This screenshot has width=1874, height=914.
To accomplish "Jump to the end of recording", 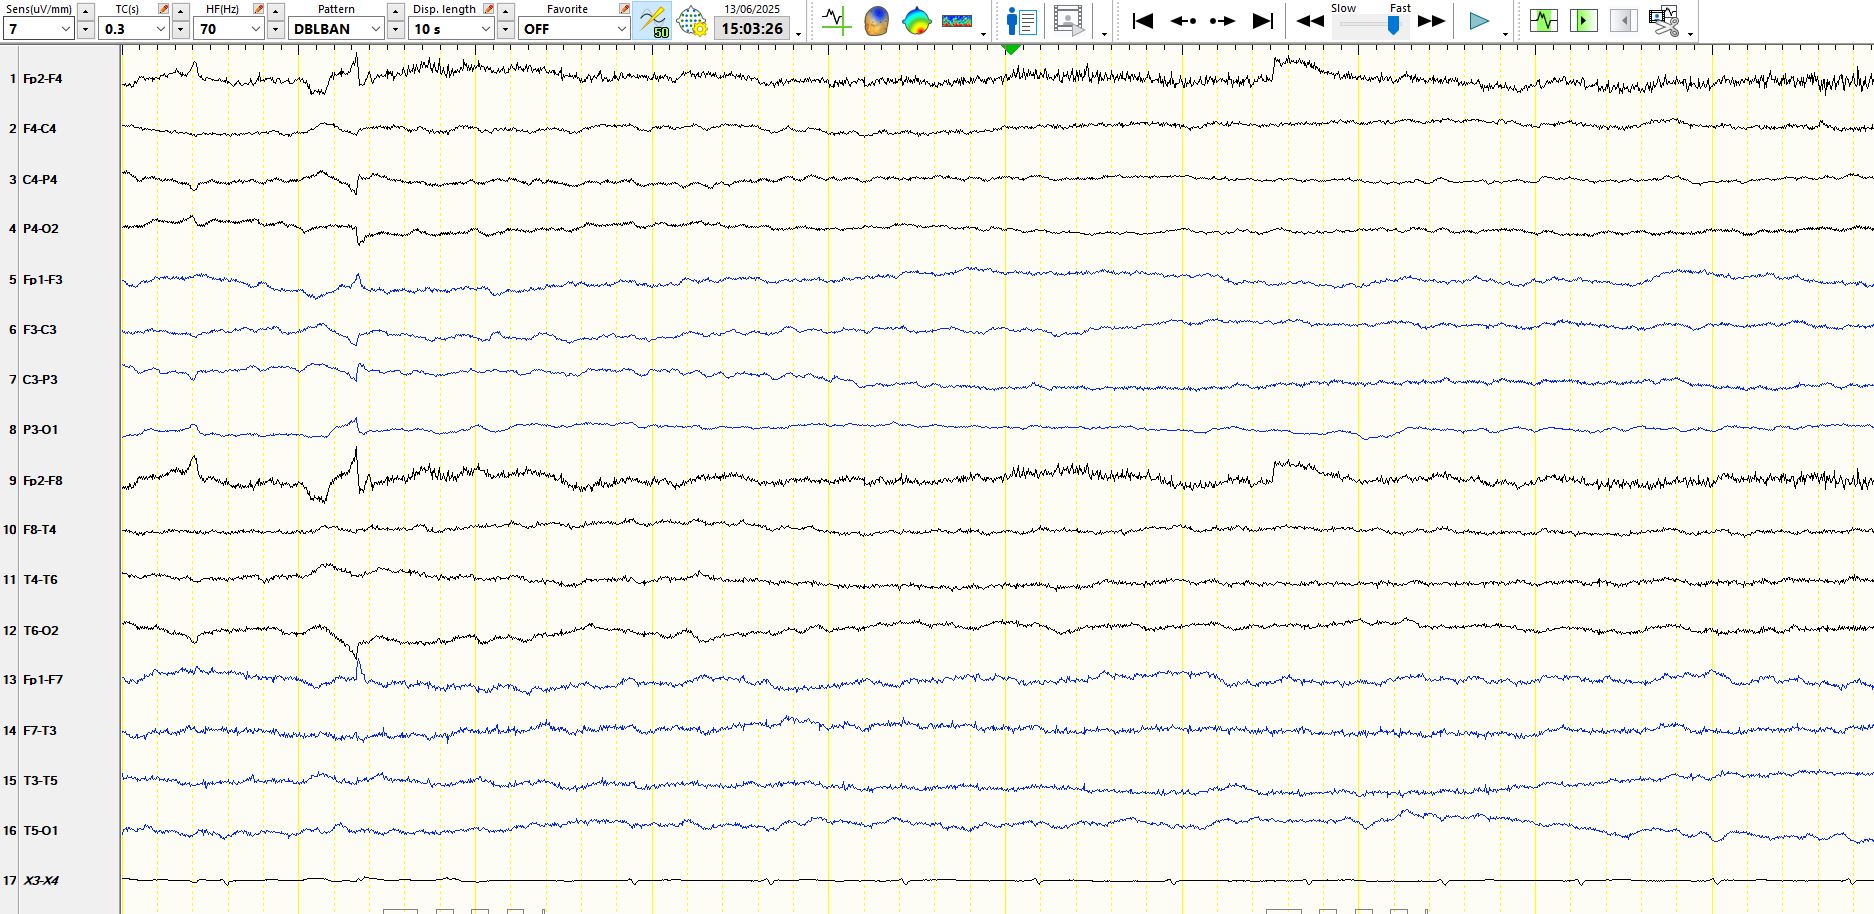I will tap(1263, 21).
